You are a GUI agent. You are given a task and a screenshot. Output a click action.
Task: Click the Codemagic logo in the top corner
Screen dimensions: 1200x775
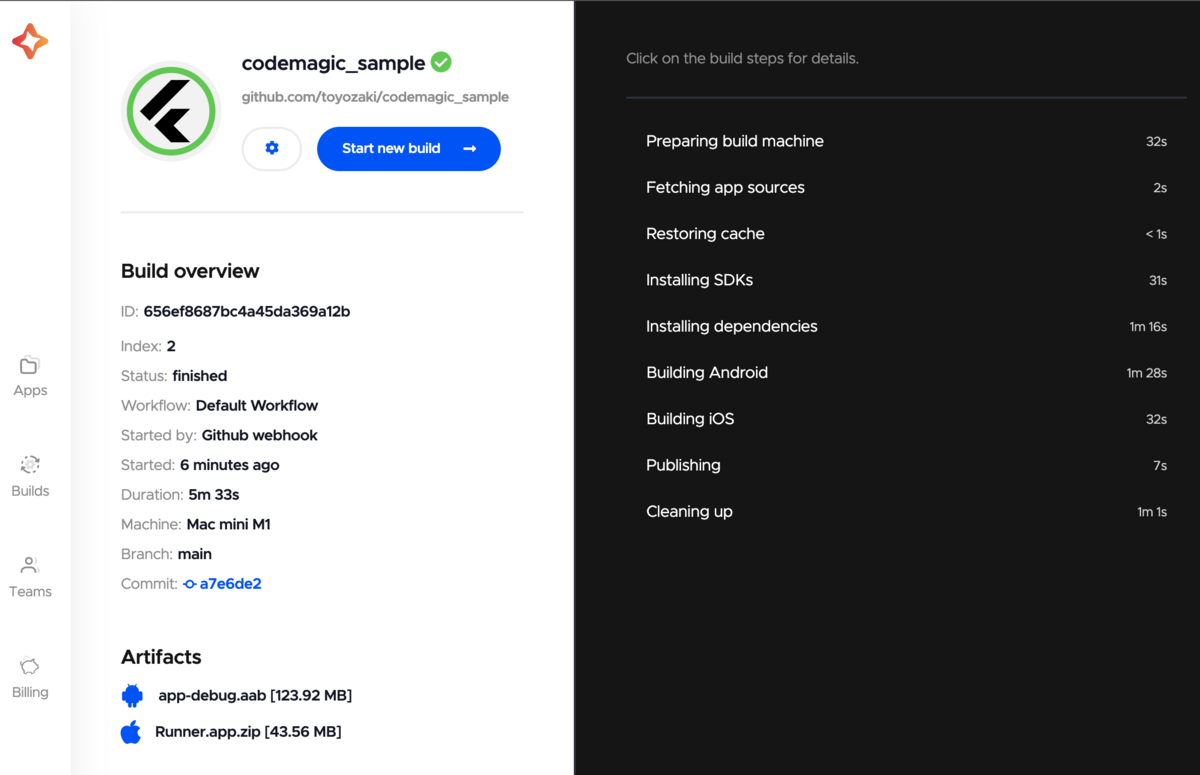(30, 42)
